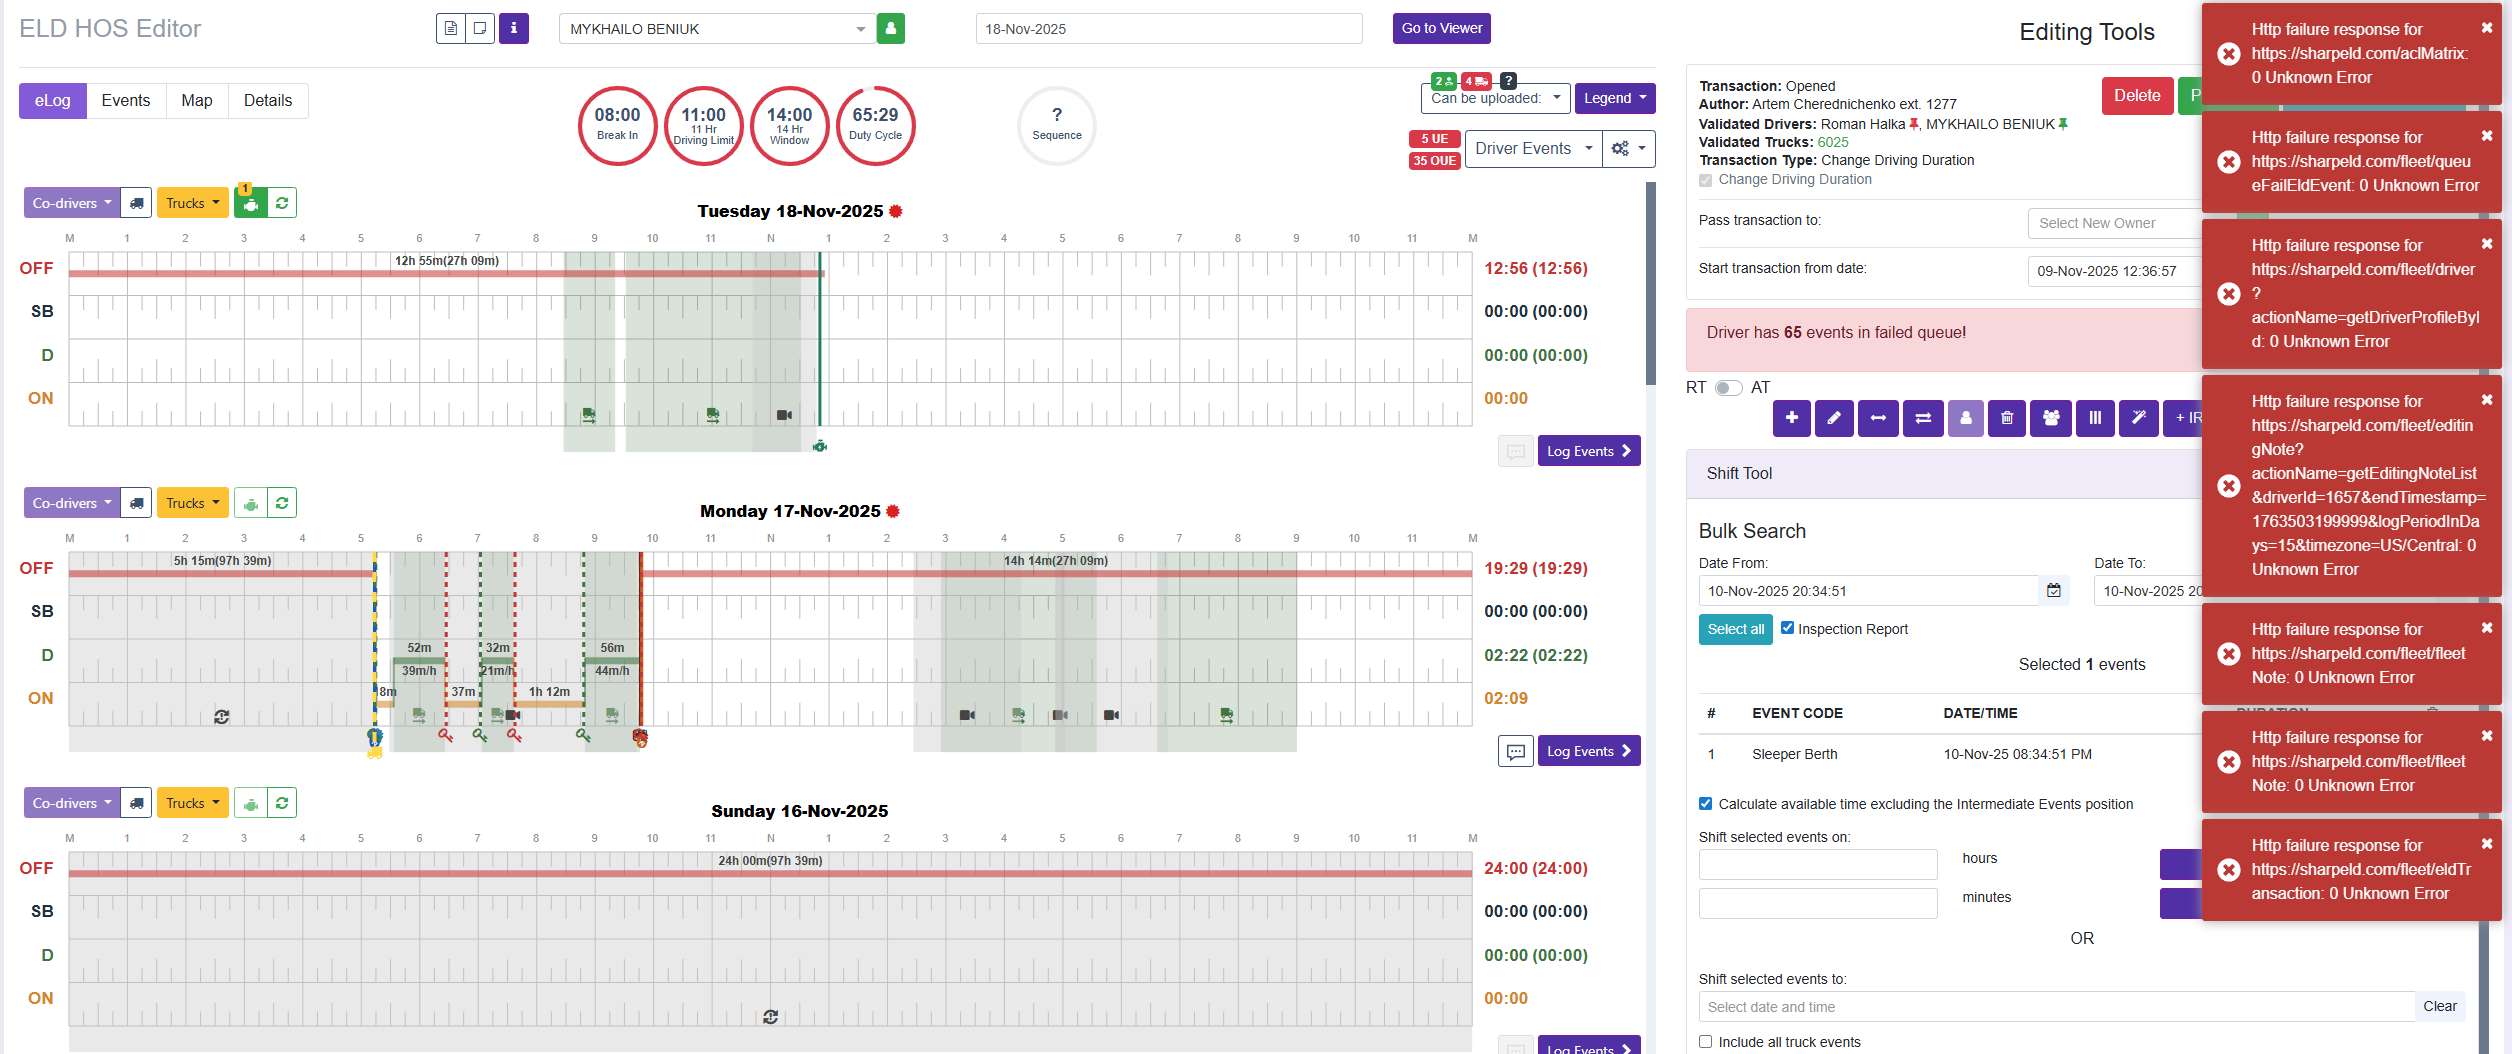This screenshot has height=1054, width=2512.
Task: Click the Go to Viewer button
Action: [1441, 28]
